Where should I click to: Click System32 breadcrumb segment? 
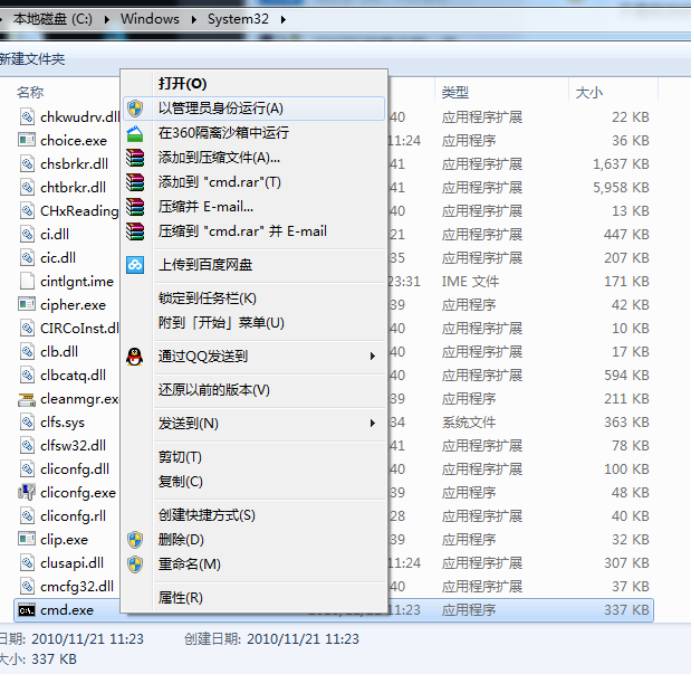click(238, 19)
